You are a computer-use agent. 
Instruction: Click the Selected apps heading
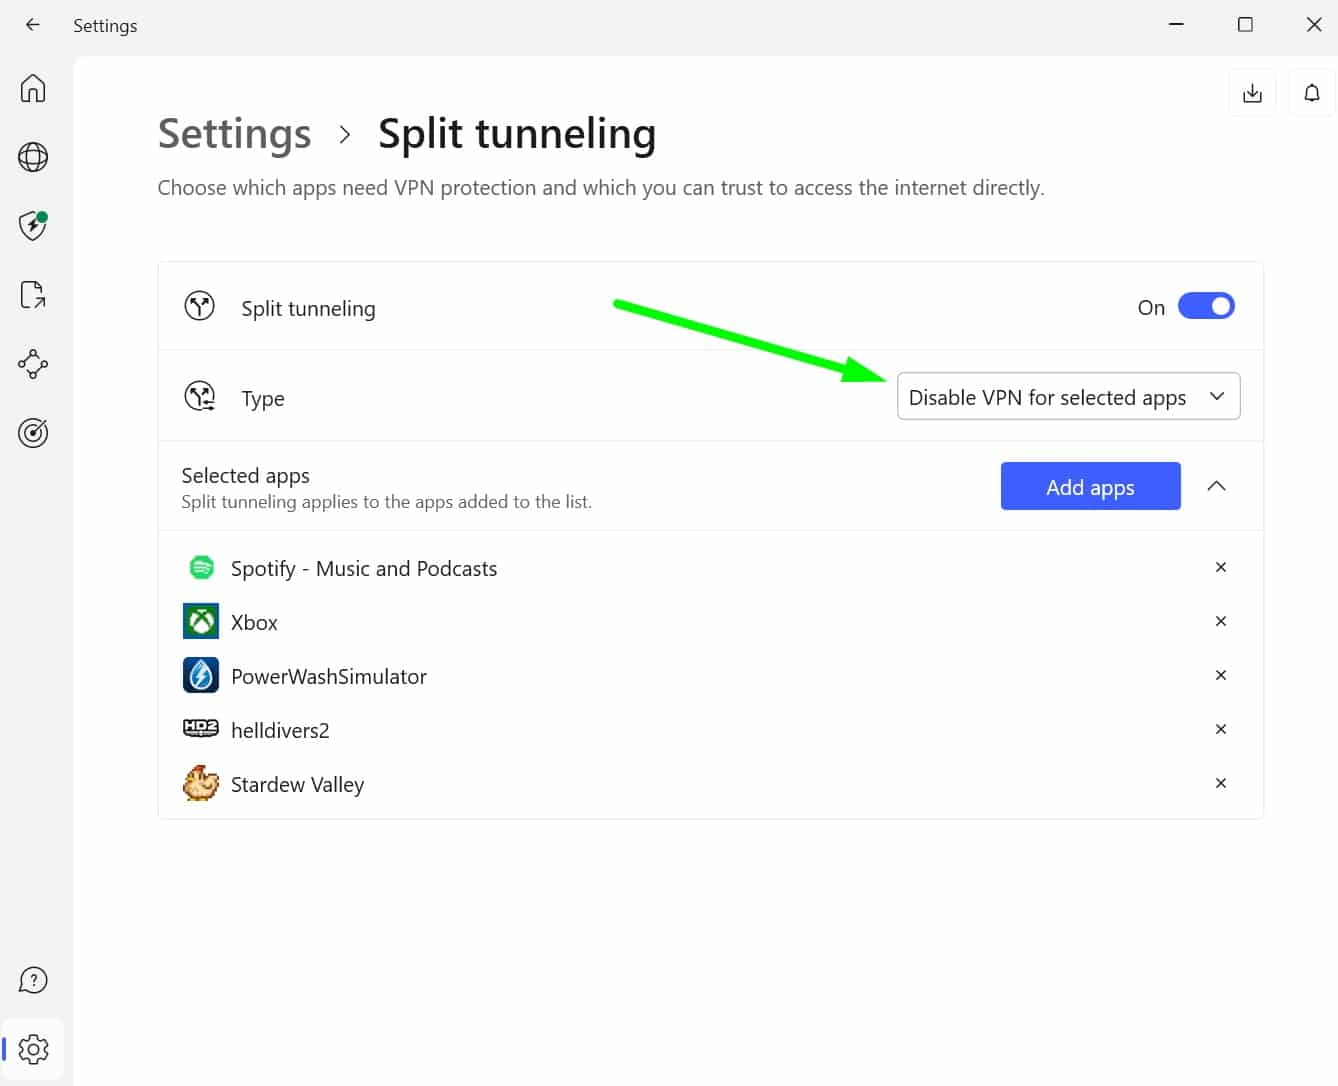246,475
